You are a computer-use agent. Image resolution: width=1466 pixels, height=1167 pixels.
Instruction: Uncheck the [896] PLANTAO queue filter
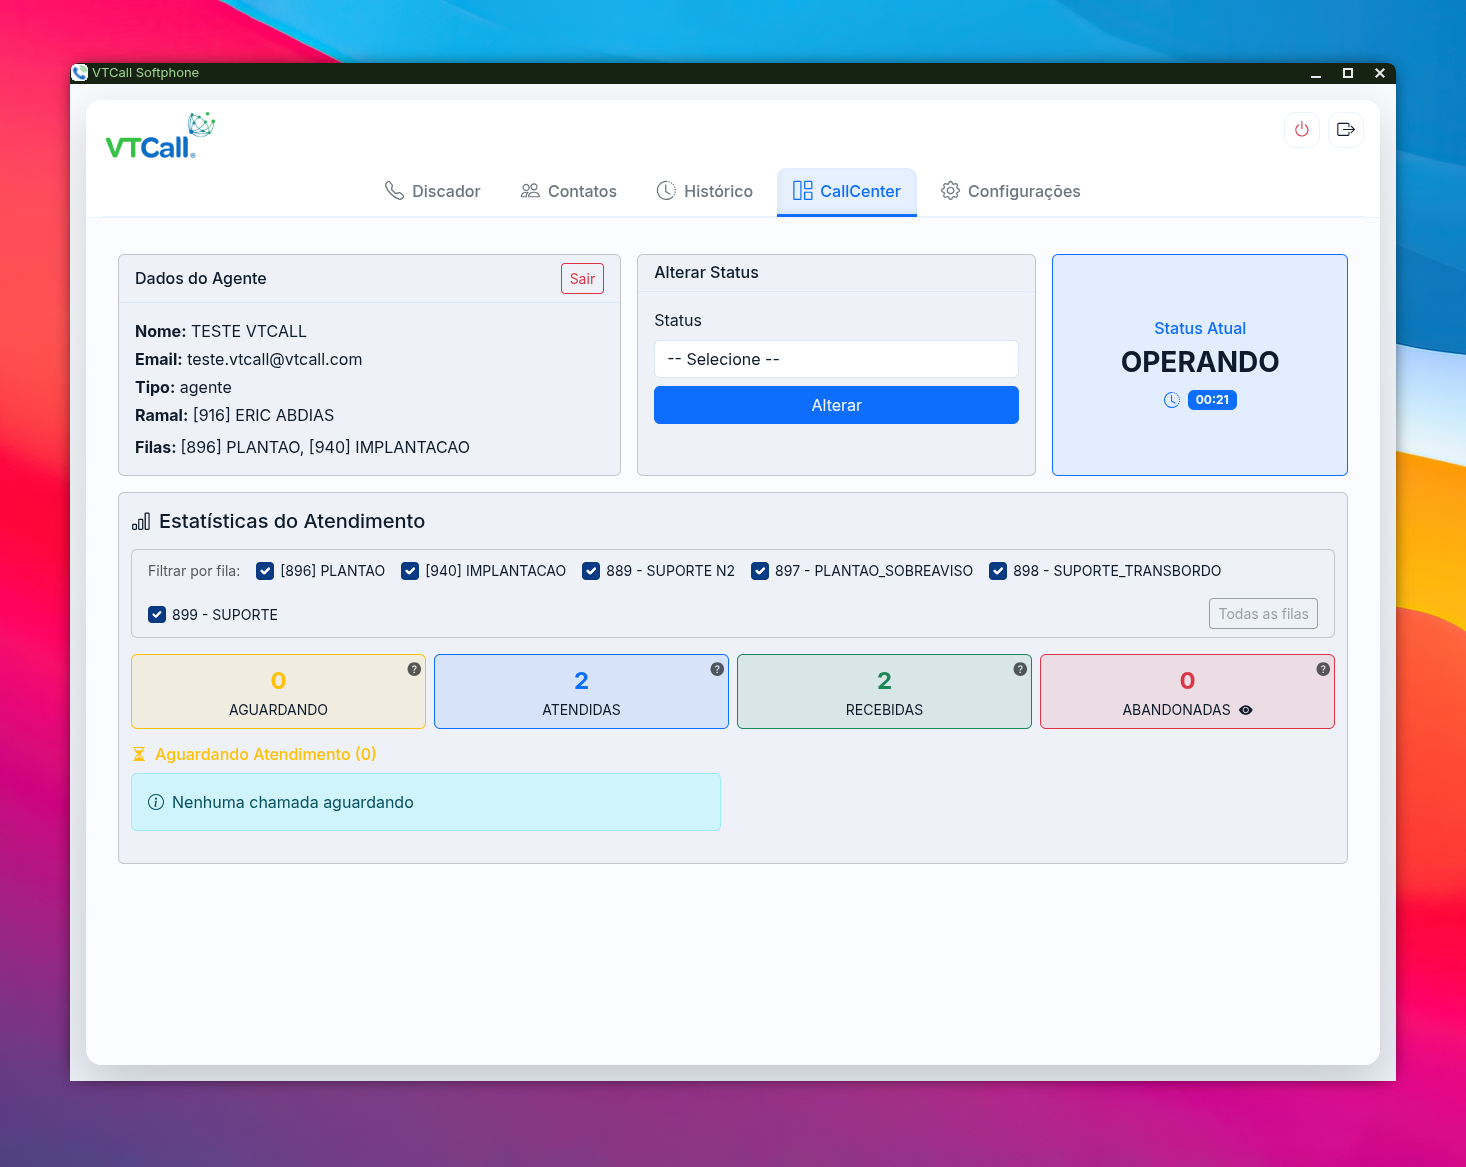265,571
